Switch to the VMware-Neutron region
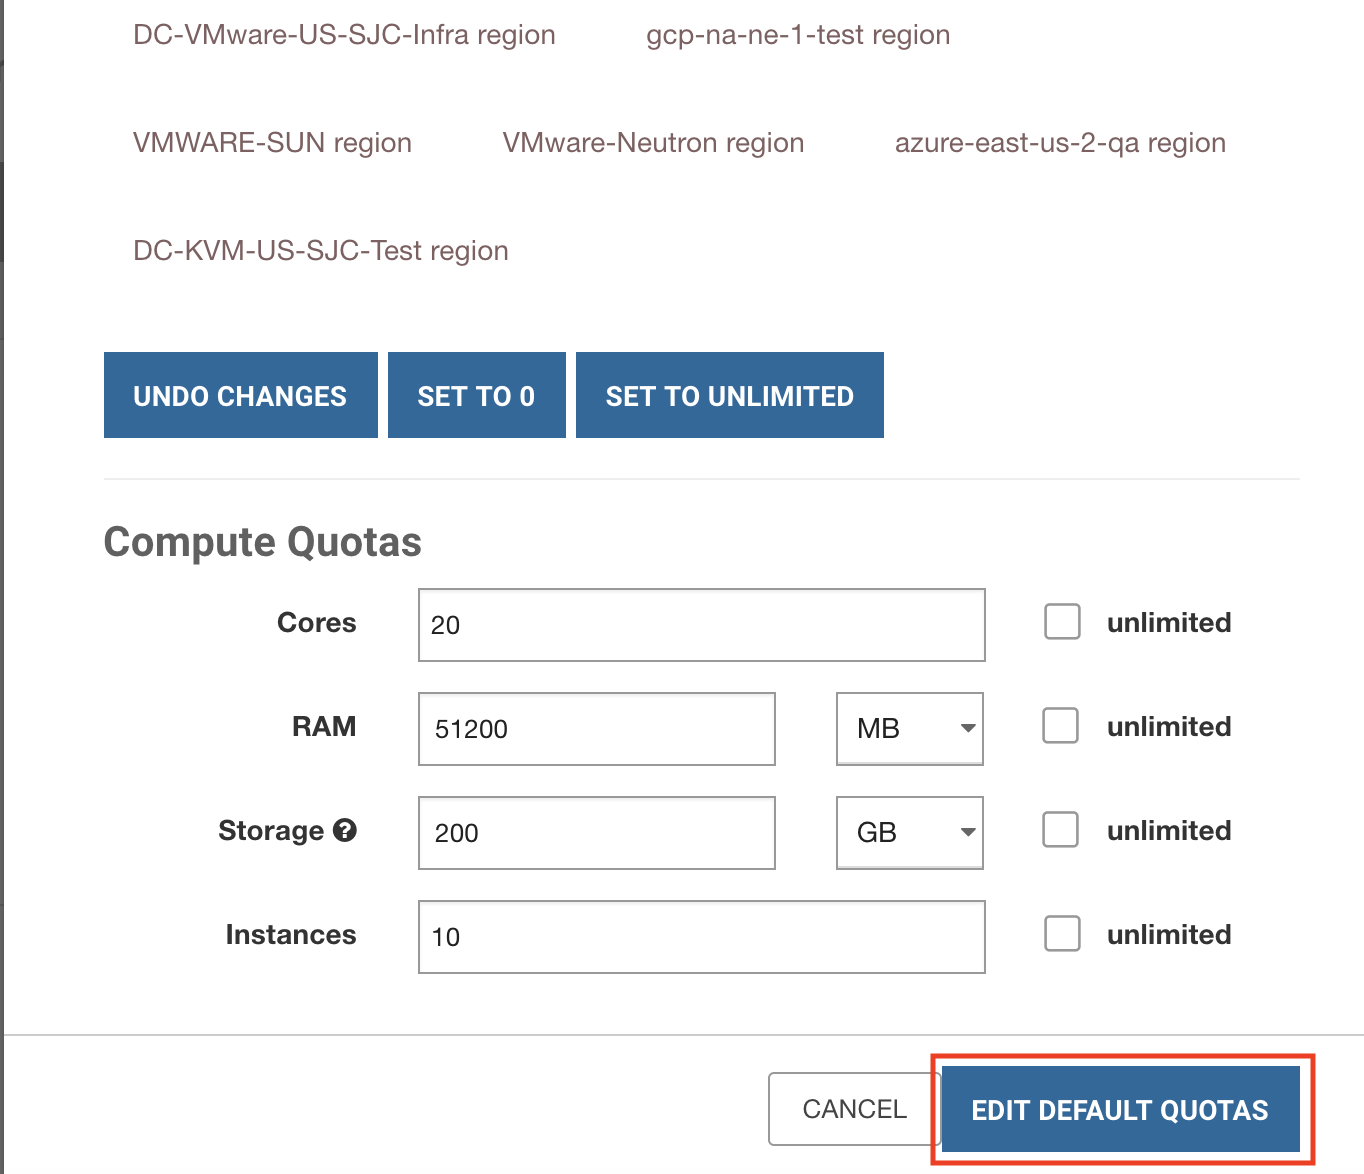 tap(653, 143)
